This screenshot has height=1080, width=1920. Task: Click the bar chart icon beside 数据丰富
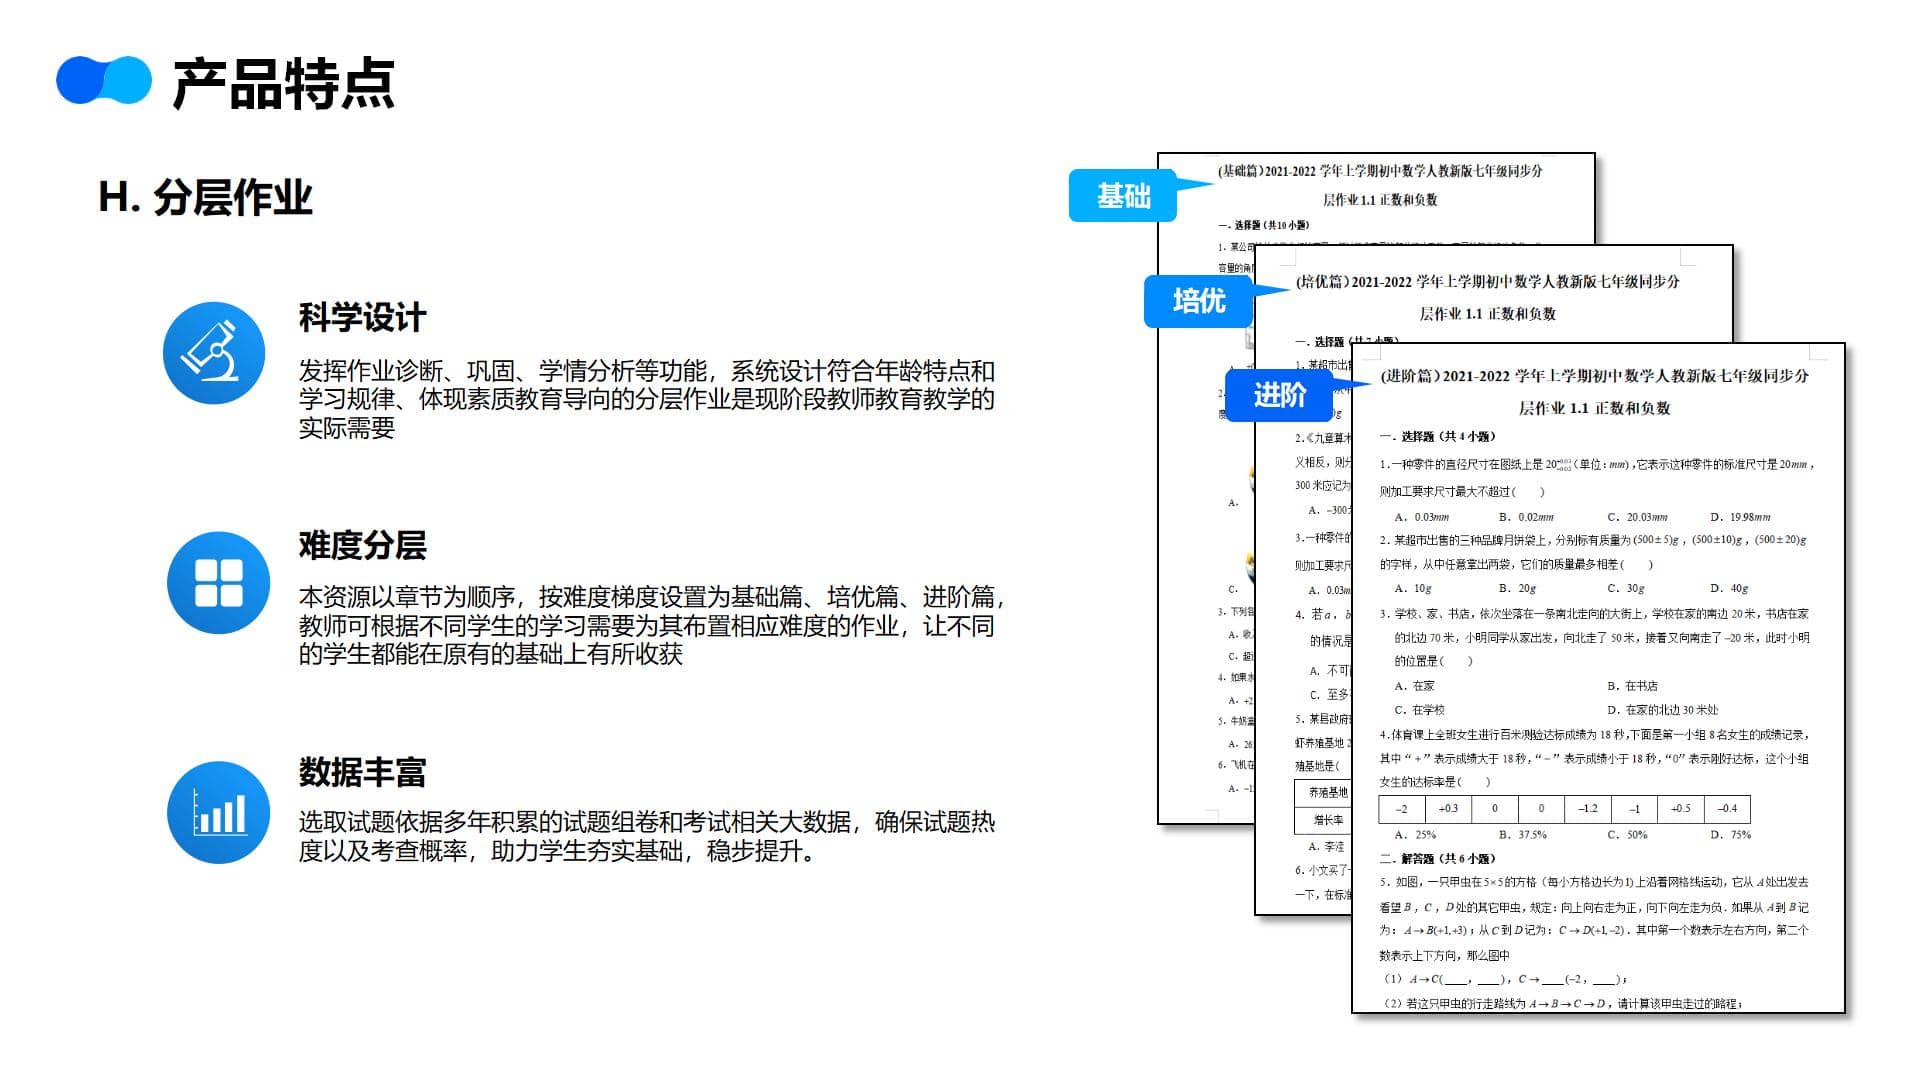(218, 812)
